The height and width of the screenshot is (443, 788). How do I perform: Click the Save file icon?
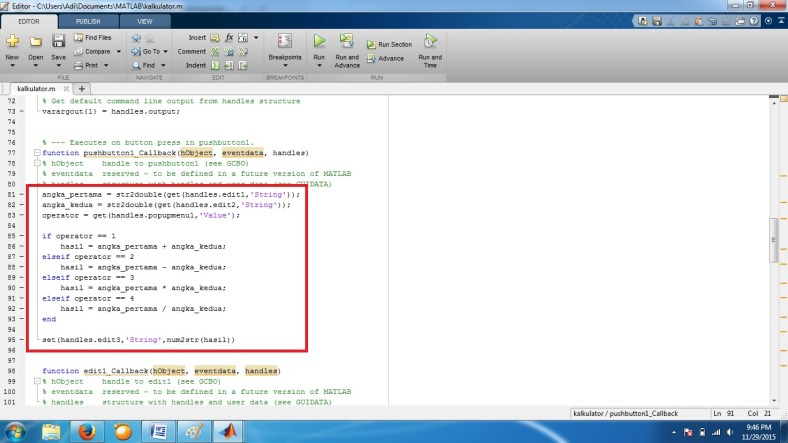(x=58, y=42)
